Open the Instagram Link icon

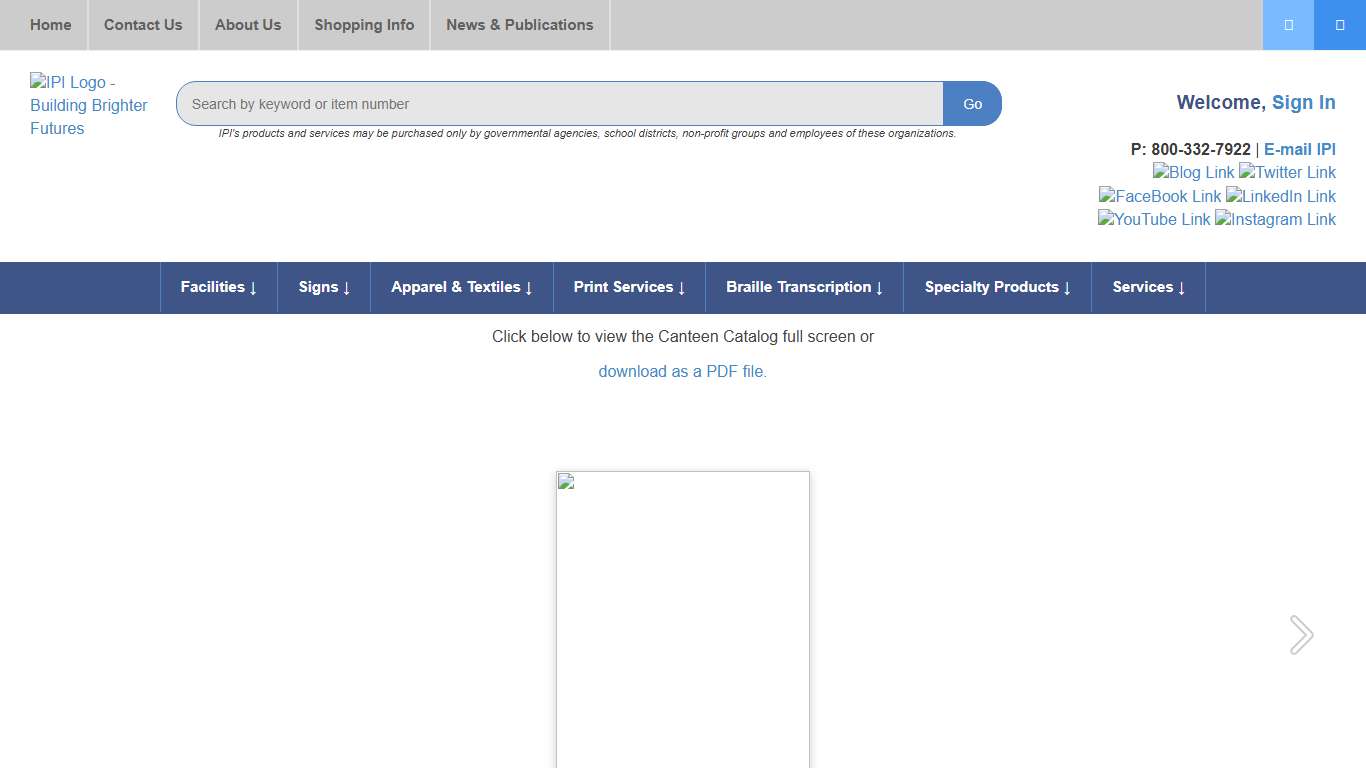click(1275, 220)
